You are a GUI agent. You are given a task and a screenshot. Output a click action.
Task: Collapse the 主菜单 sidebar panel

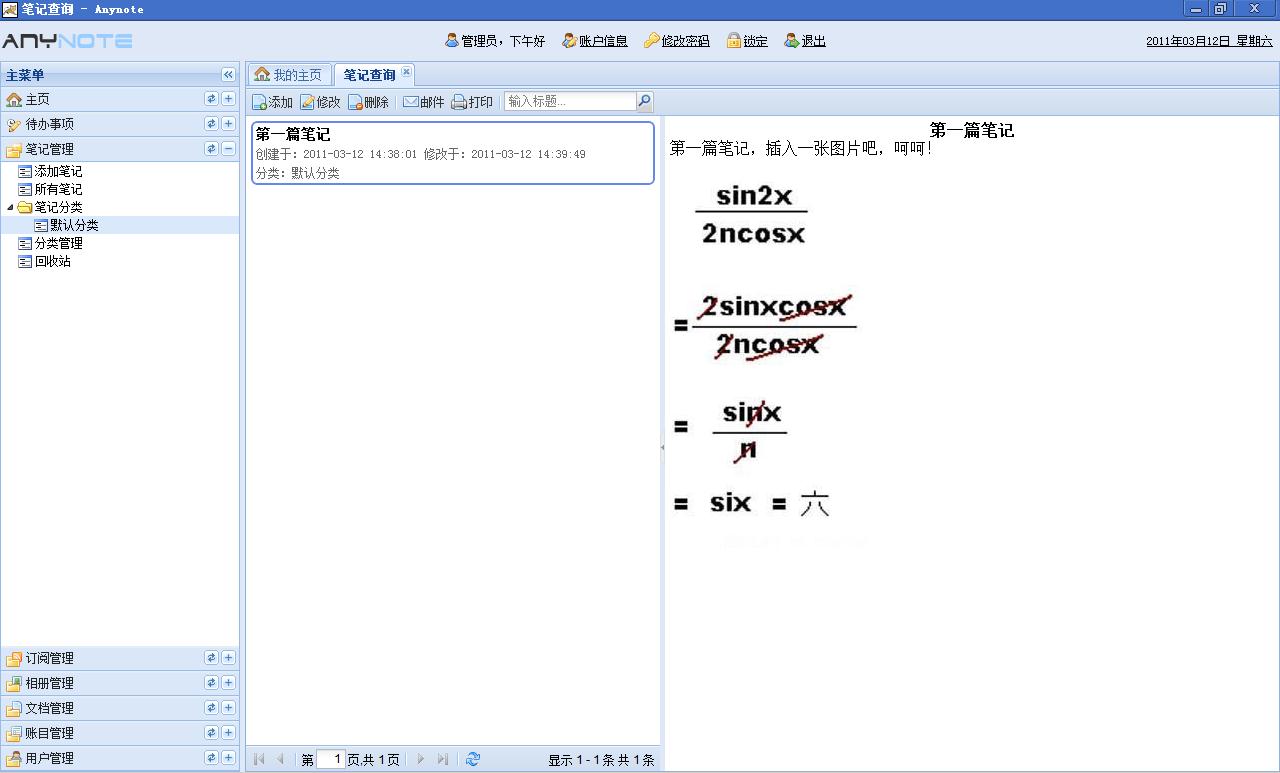coord(228,75)
